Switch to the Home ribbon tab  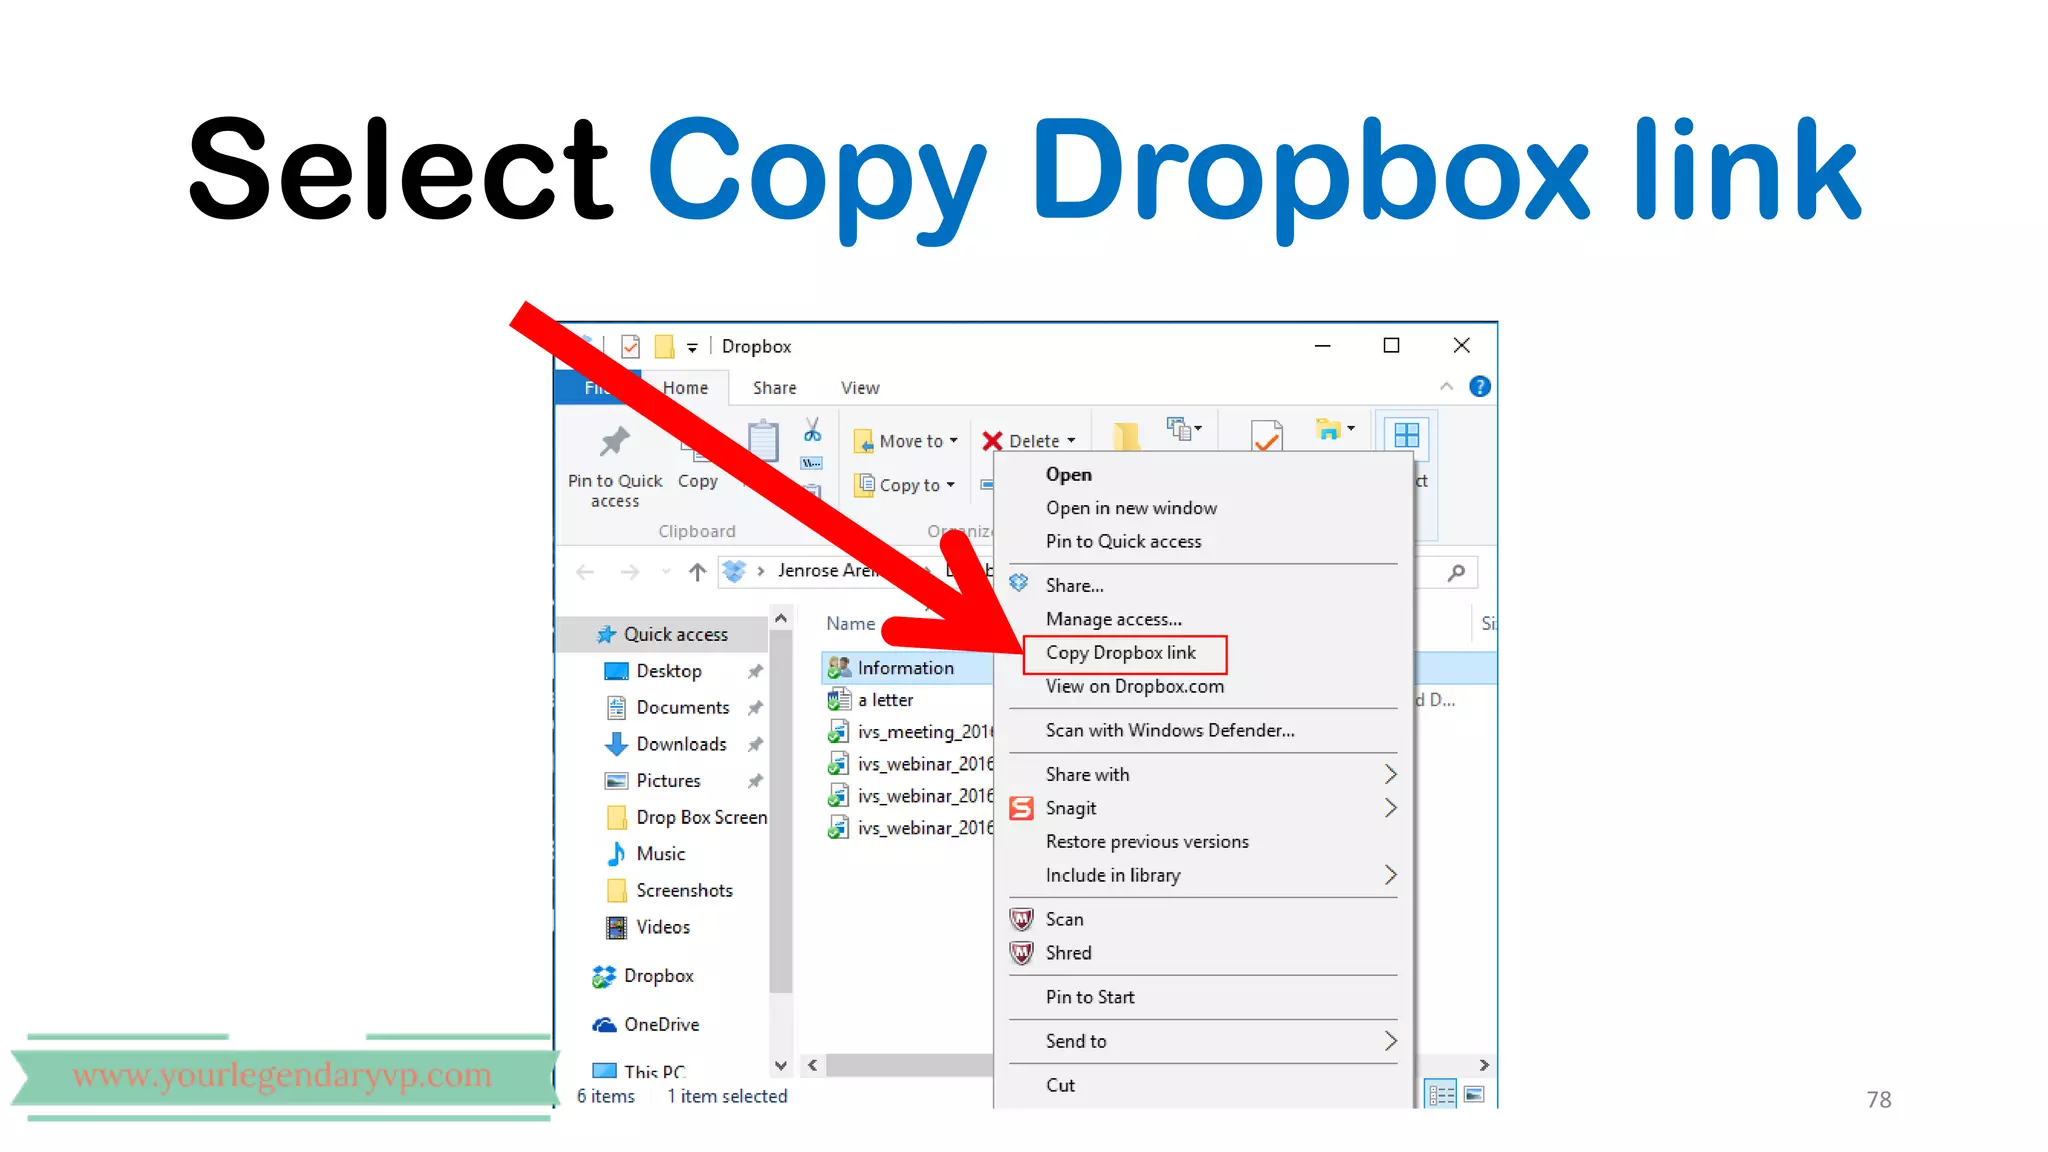(x=685, y=388)
